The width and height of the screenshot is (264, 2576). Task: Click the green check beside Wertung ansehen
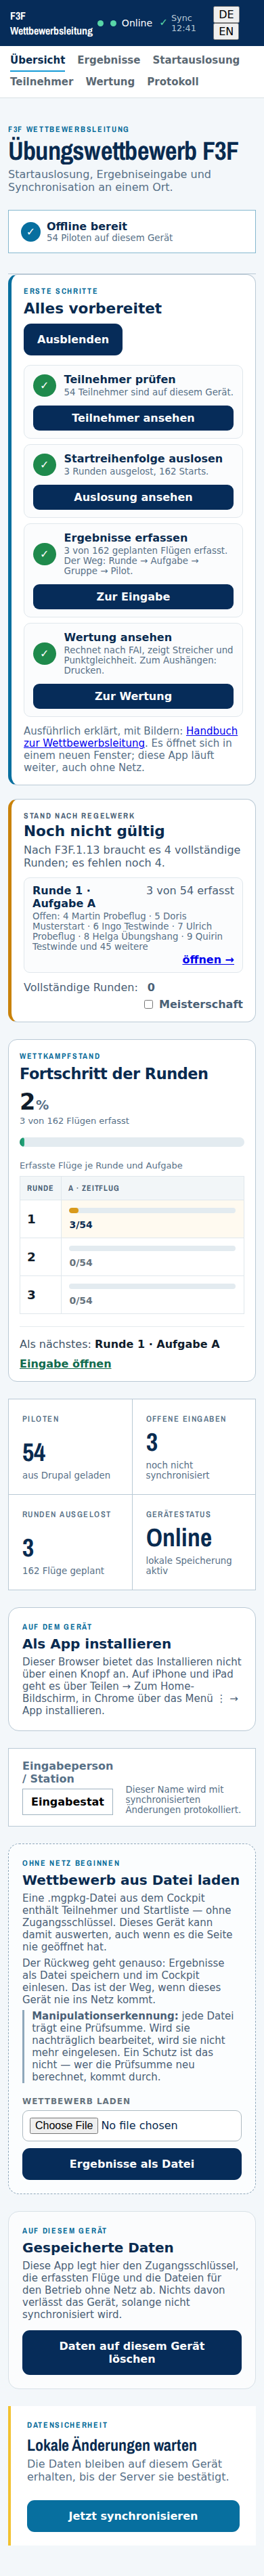(x=44, y=653)
